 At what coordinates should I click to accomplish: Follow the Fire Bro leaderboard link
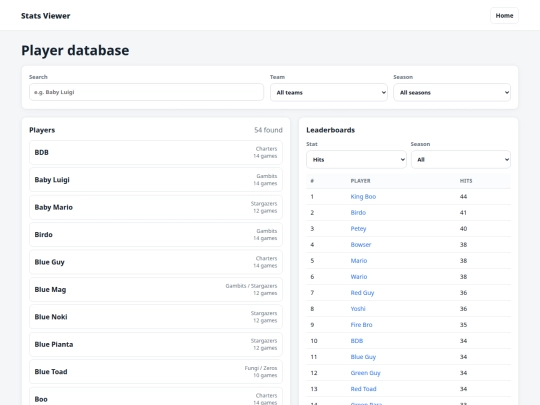(361, 325)
